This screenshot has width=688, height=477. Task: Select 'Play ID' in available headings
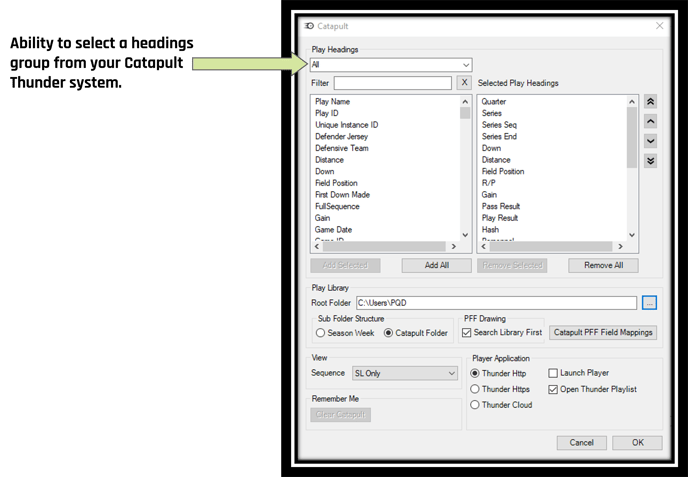tap(326, 113)
